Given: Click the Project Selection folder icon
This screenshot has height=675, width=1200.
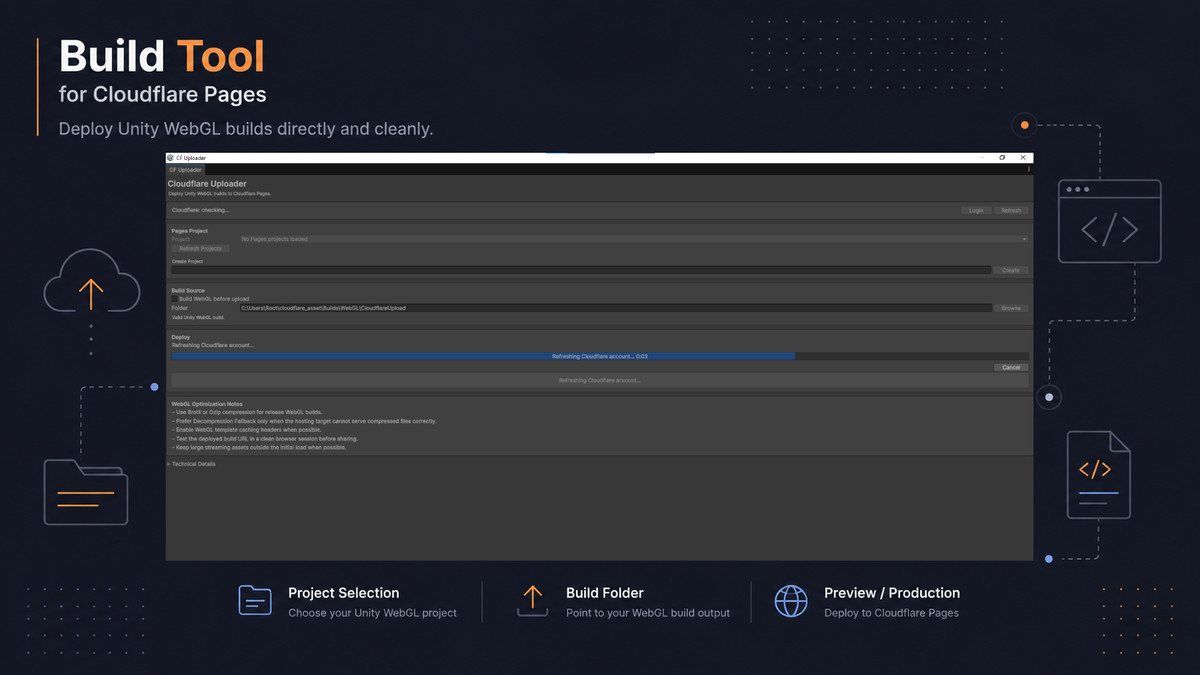Looking at the screenshot, I should pos(255,601).
